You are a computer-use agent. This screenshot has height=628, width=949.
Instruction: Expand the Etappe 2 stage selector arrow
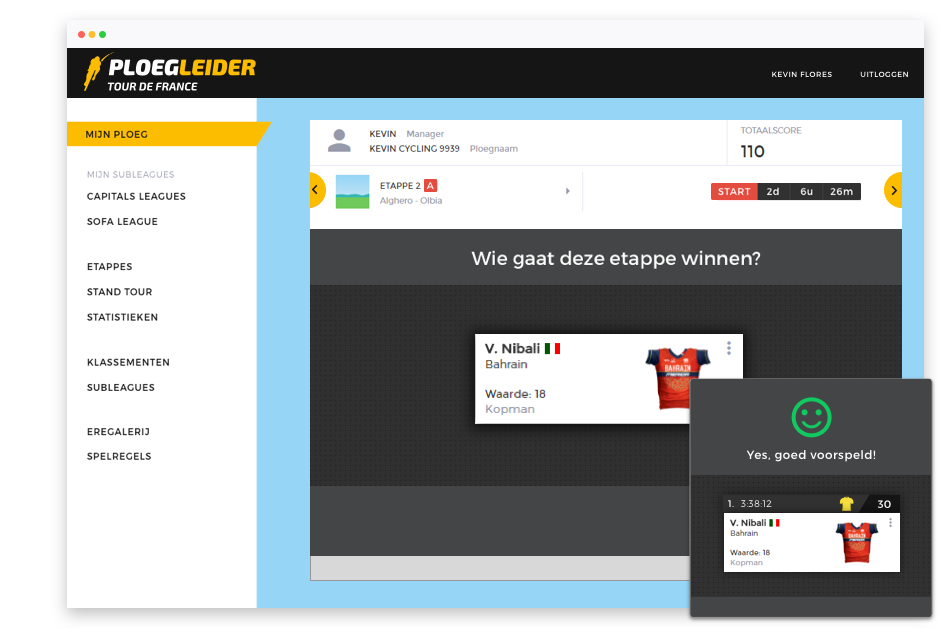point(568,191)
